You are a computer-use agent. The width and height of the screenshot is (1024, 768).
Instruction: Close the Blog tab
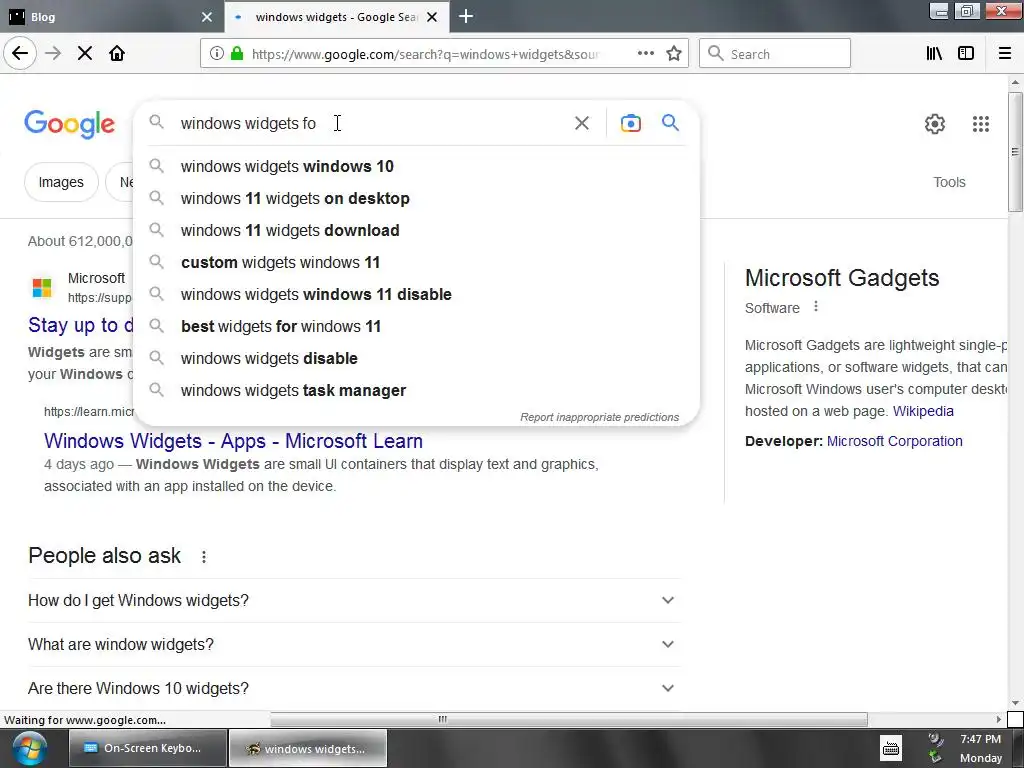tap(207, 17)
